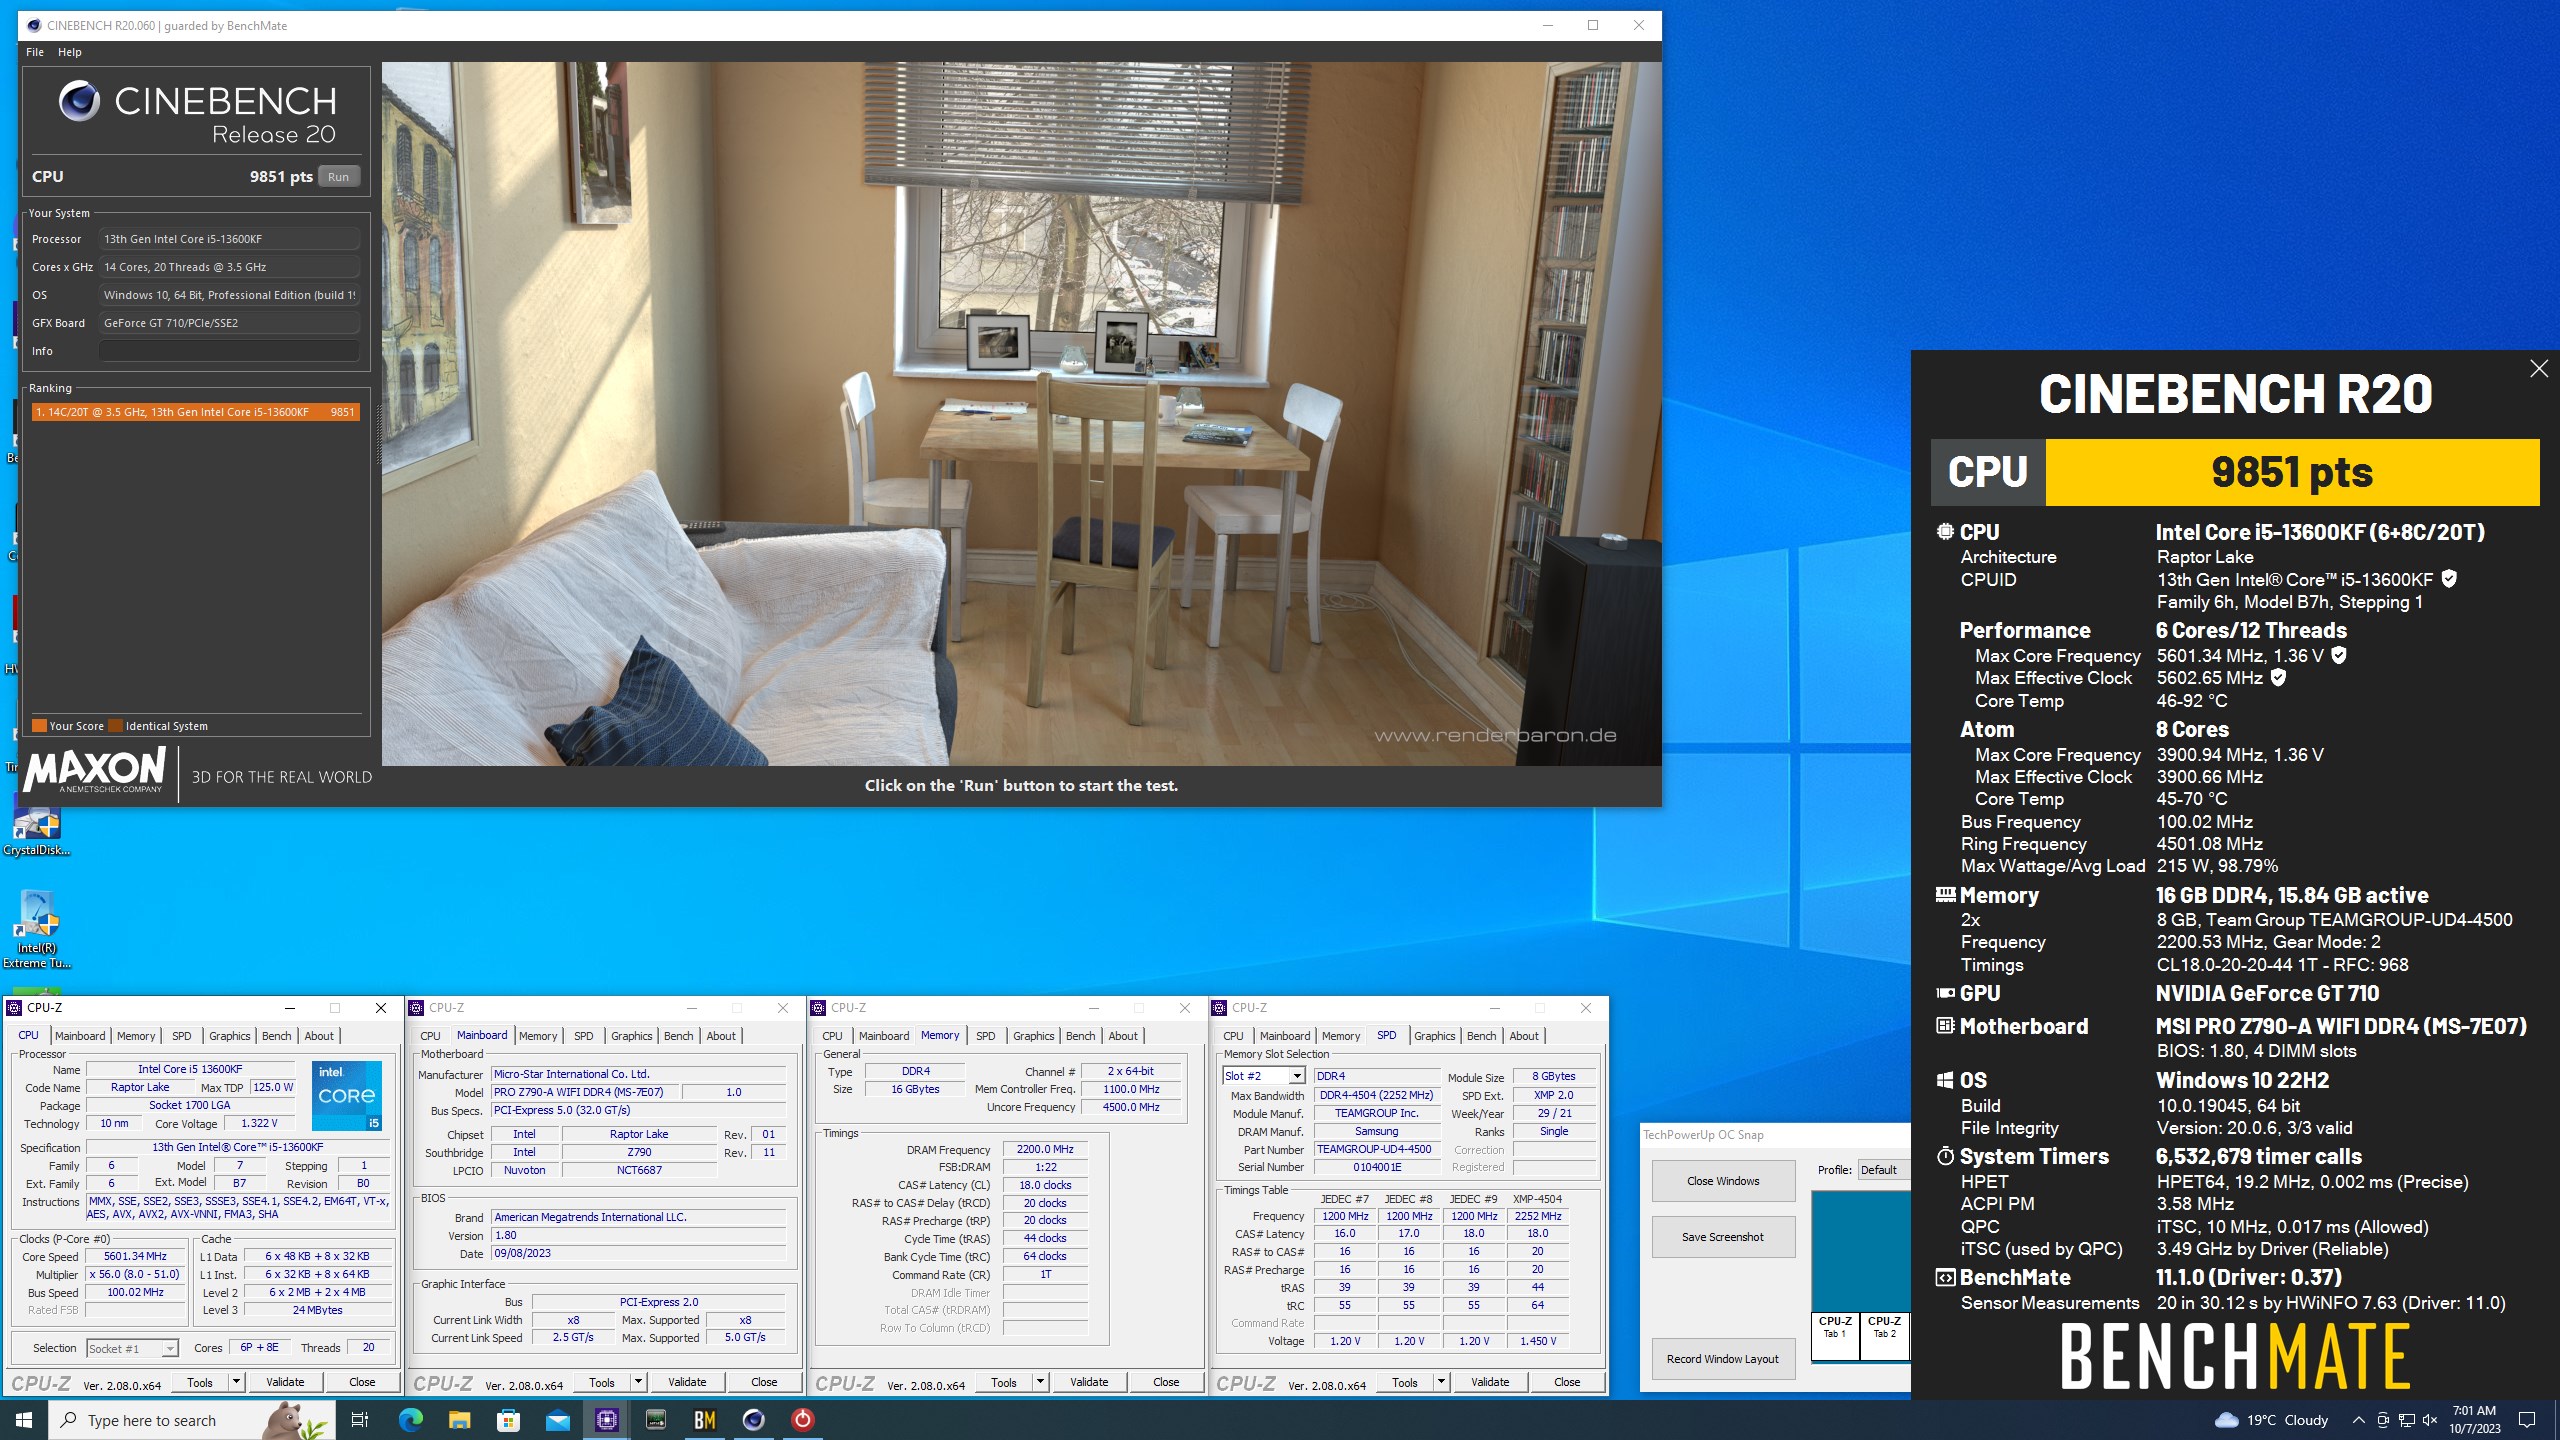Open the Windows Start menu
The width and height of the screenshot is (2560, 1440).
point(24,1420)
